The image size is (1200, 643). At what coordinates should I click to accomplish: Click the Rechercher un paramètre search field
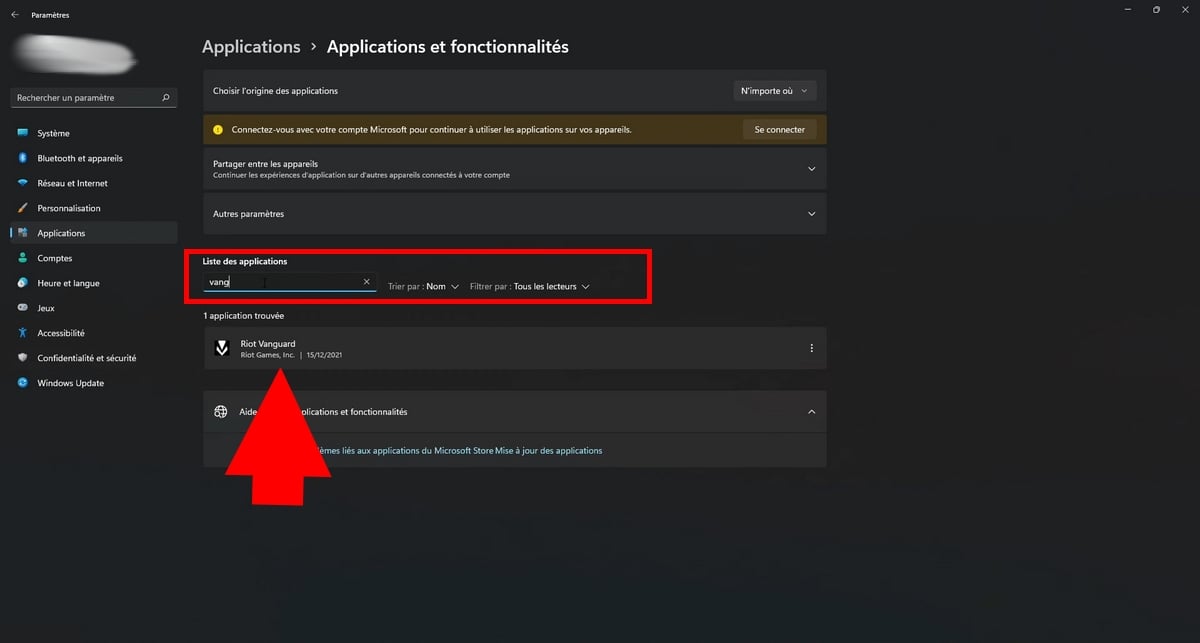point(85,98)
